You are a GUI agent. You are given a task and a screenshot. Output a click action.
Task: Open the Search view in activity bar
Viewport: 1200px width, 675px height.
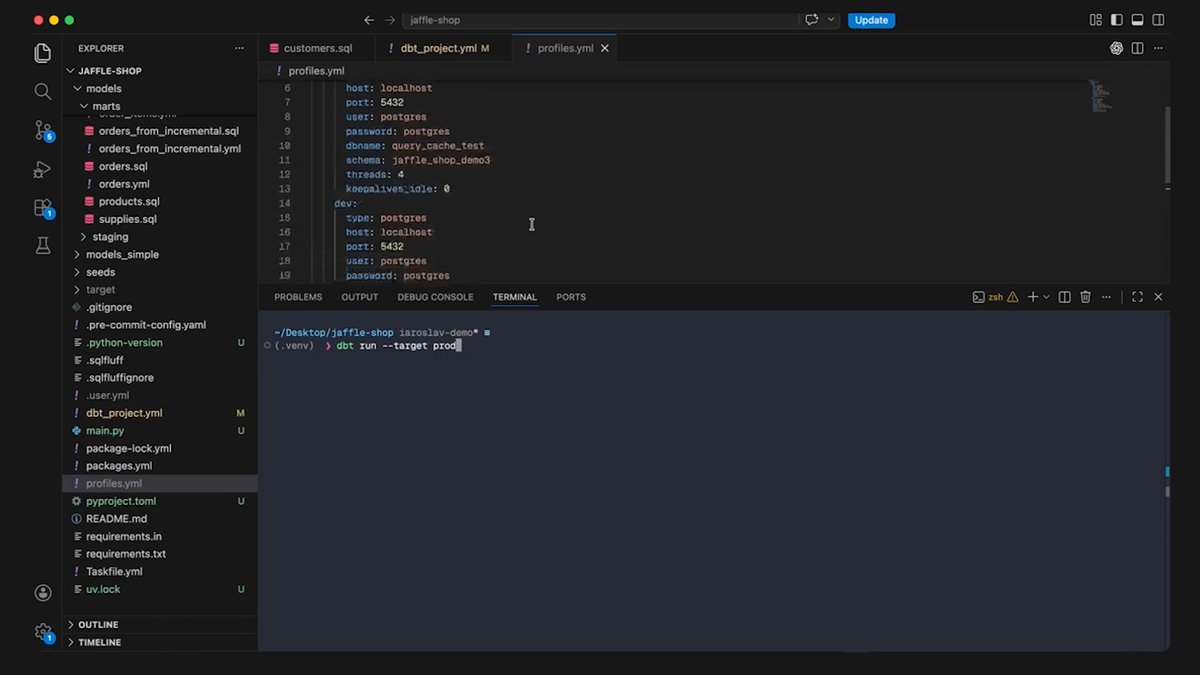click(42, 91)
